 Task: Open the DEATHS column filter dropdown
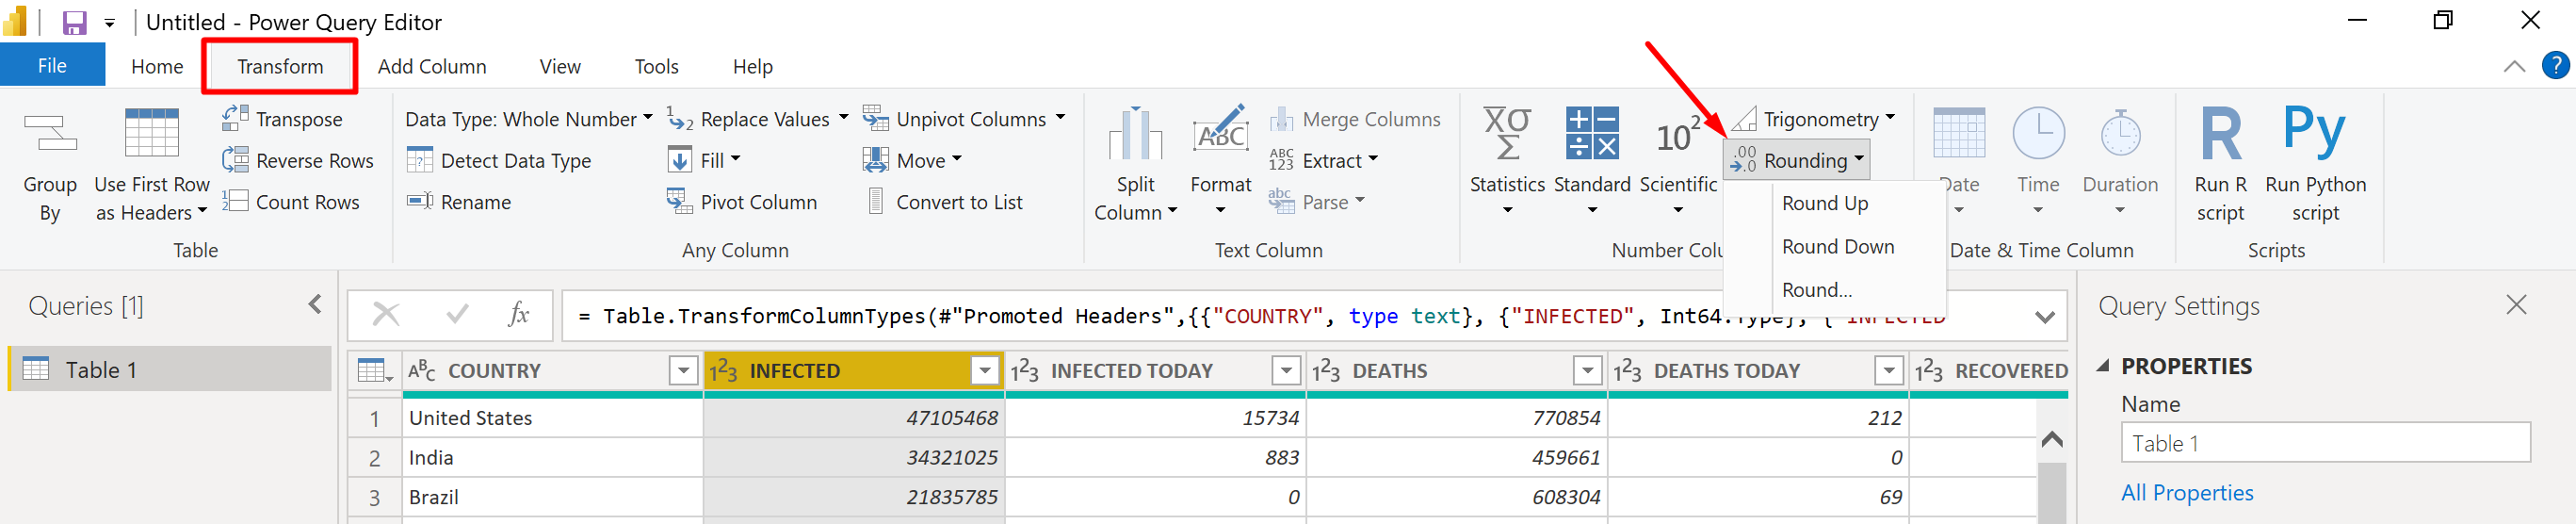point(1587,371)
